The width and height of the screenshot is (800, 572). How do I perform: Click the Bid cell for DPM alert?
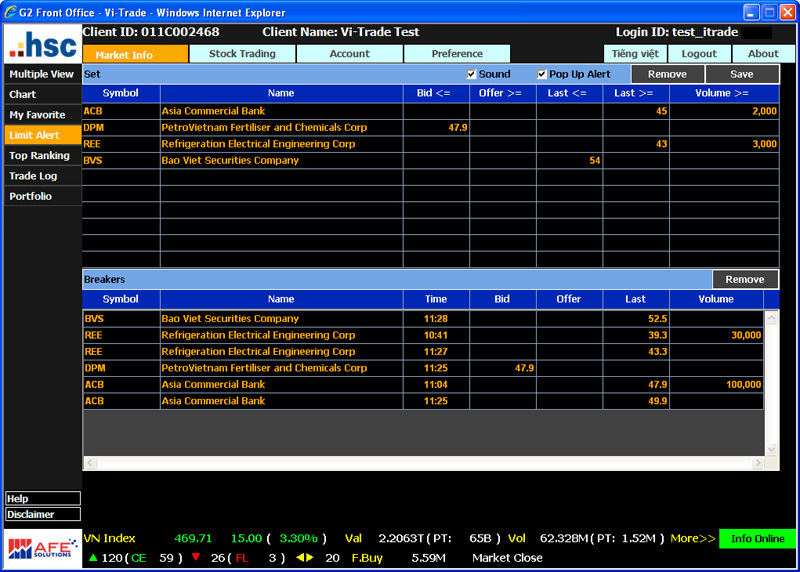(436, 128)
